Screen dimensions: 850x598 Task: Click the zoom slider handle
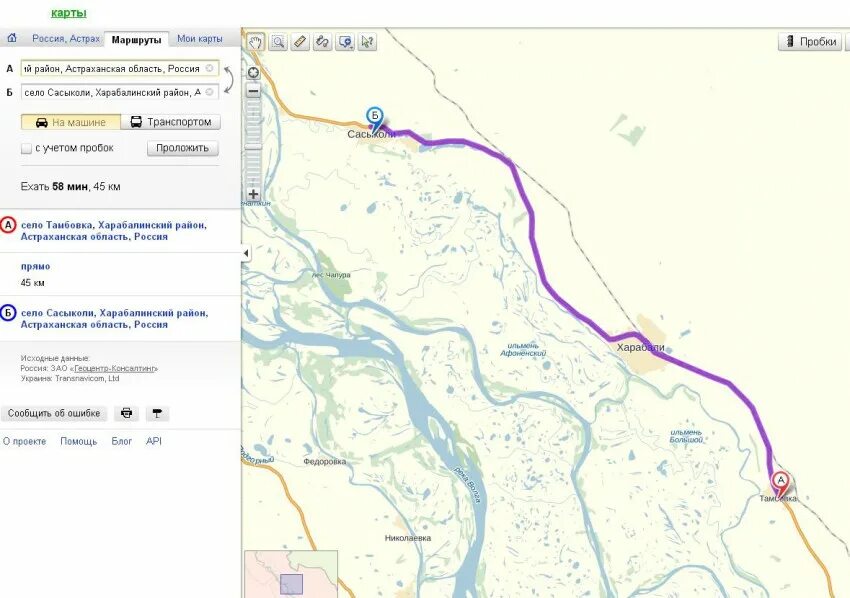(x=253, y=147)
